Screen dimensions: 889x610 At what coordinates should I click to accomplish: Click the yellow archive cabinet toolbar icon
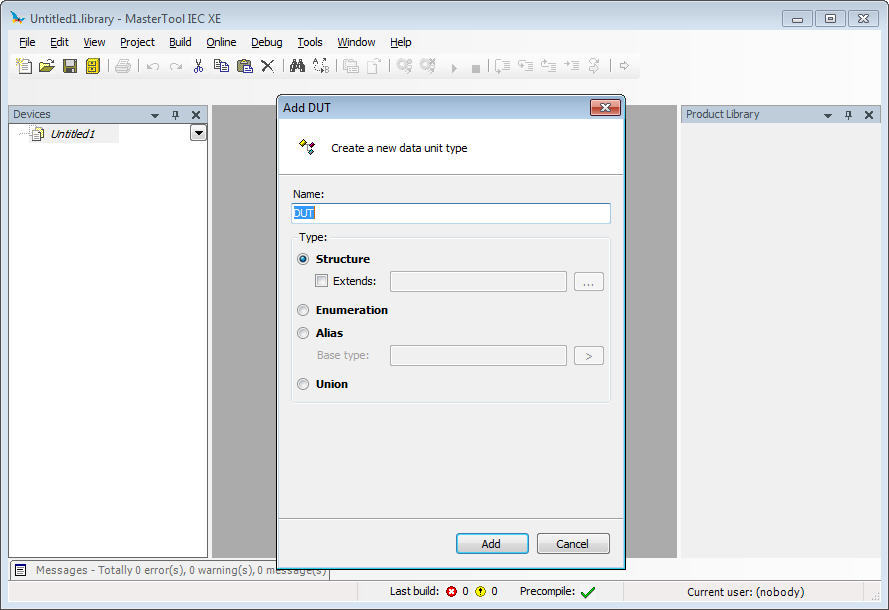[92, 66]
